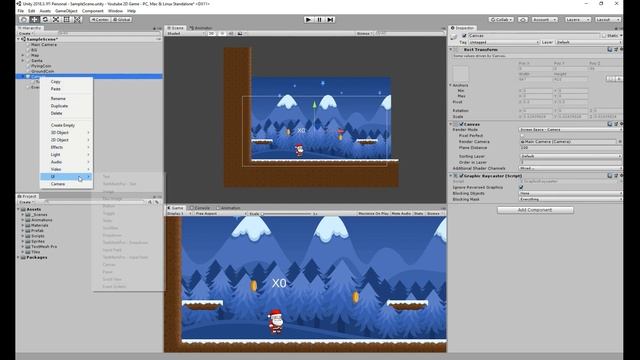Click the Step frame button
The image size is (640, 360).
(x=330, y=19)
